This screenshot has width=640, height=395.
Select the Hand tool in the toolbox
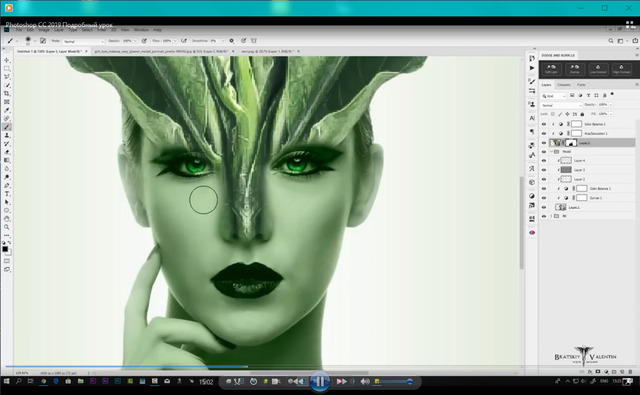point(7,219)
